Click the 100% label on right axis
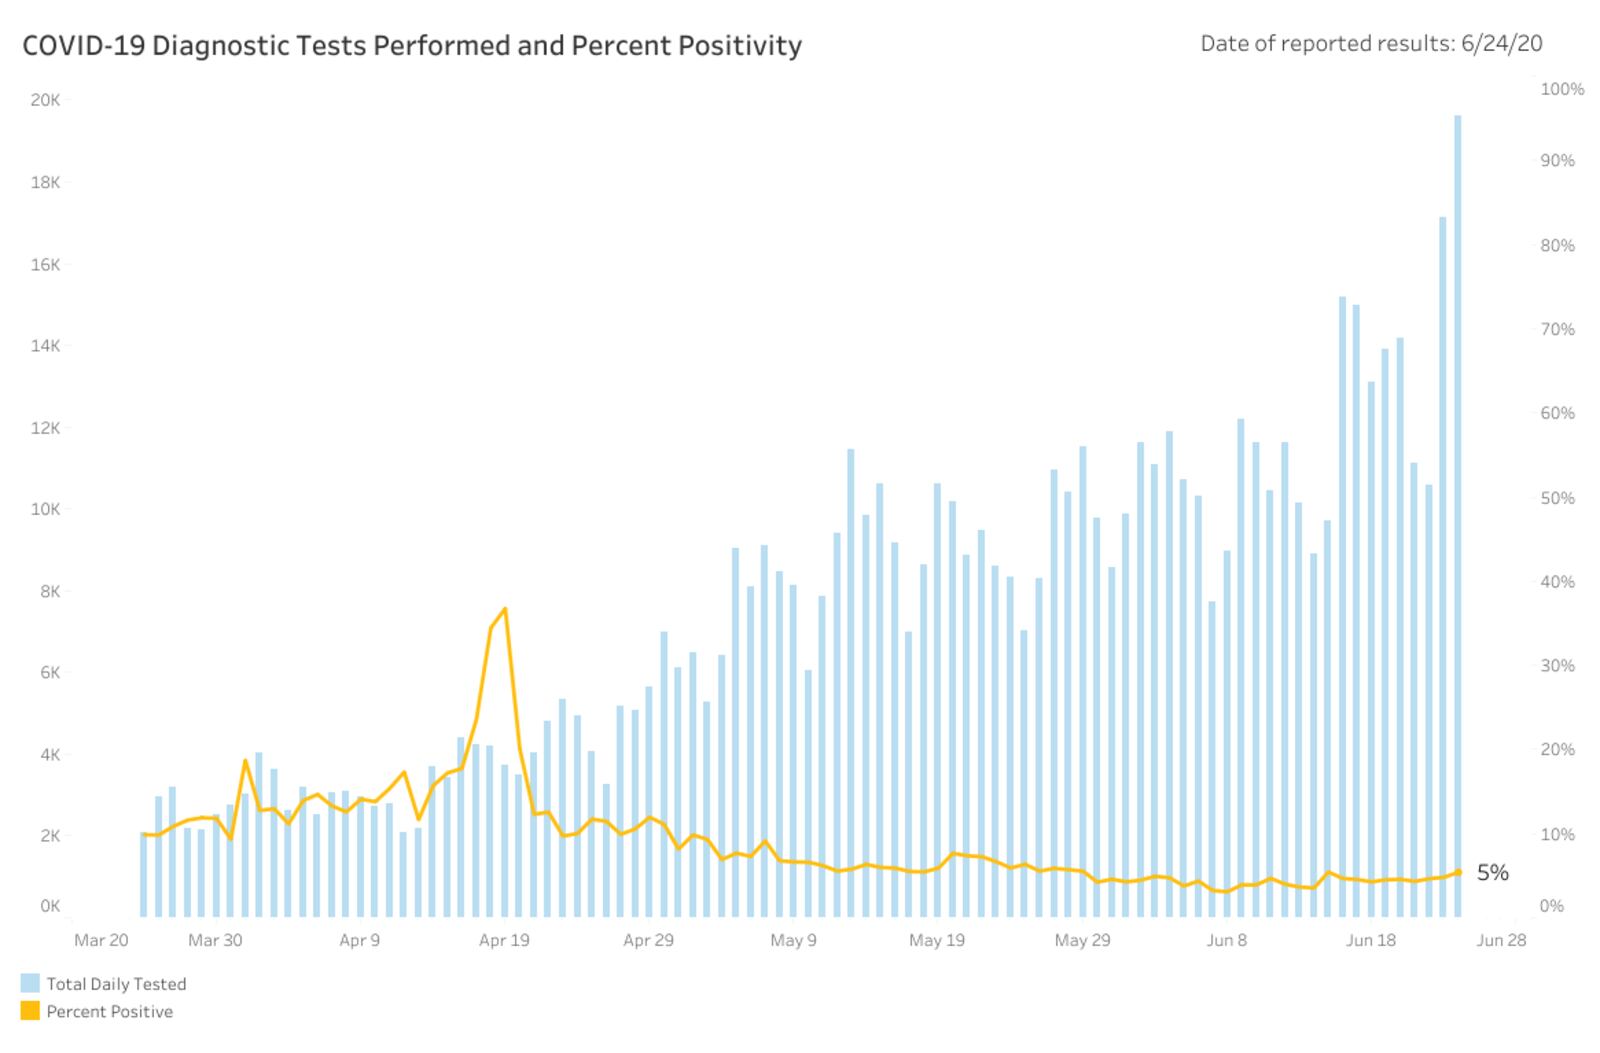Viewport: 1600px width, 1053px height. point(1562,89)
